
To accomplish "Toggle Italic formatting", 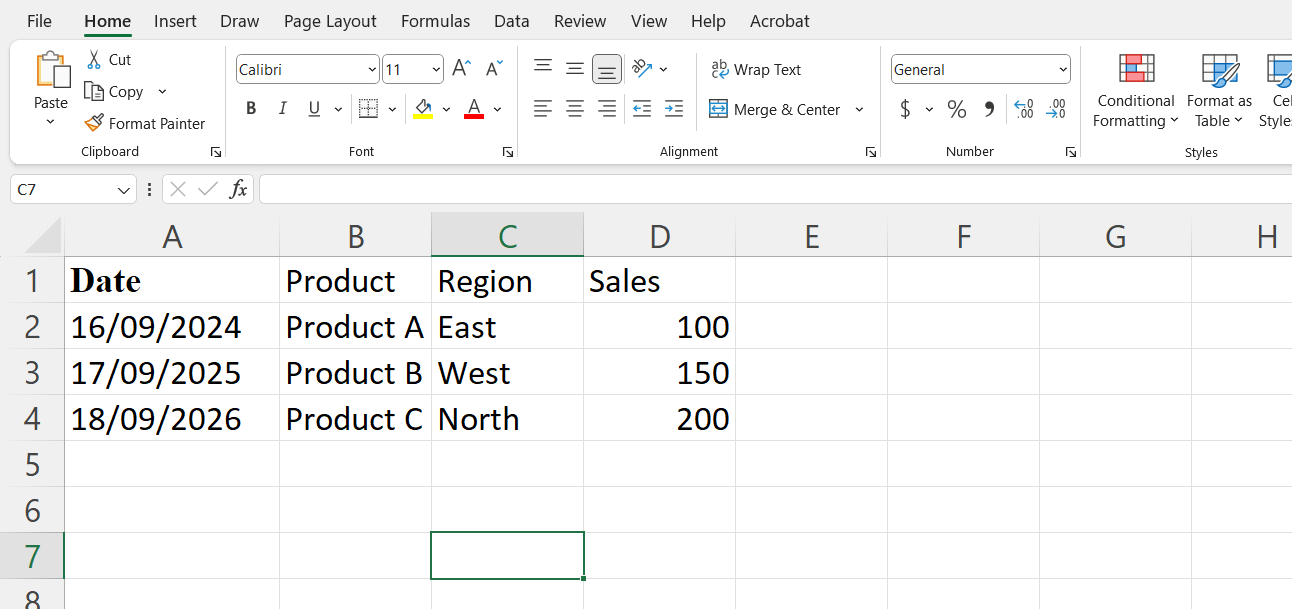I will (x=282, y=109).
